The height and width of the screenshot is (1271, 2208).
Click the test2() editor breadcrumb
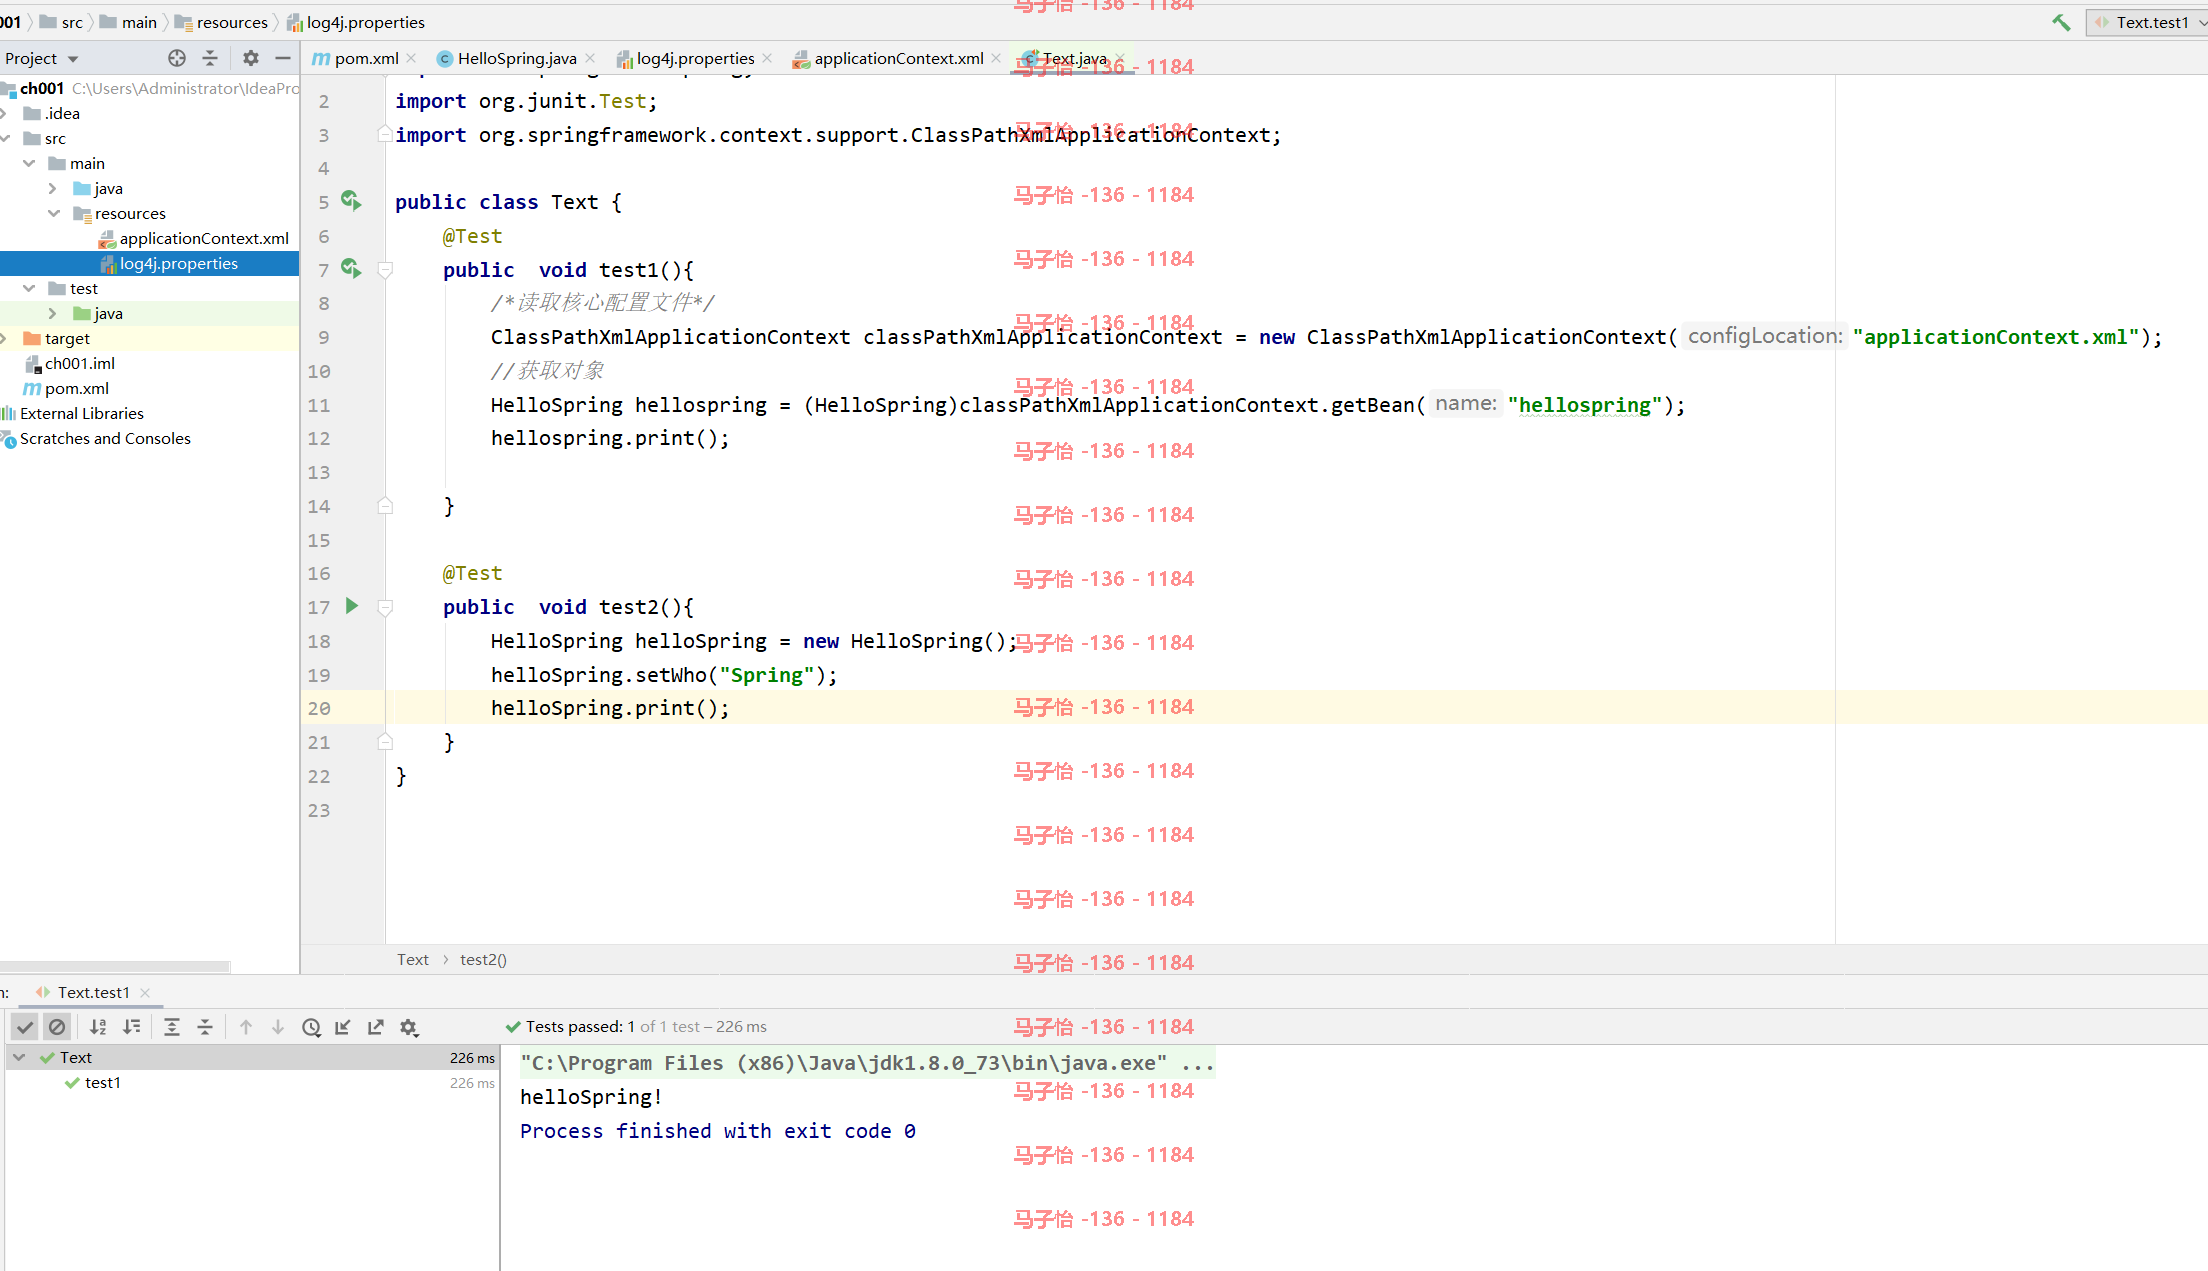pos(483,959)
